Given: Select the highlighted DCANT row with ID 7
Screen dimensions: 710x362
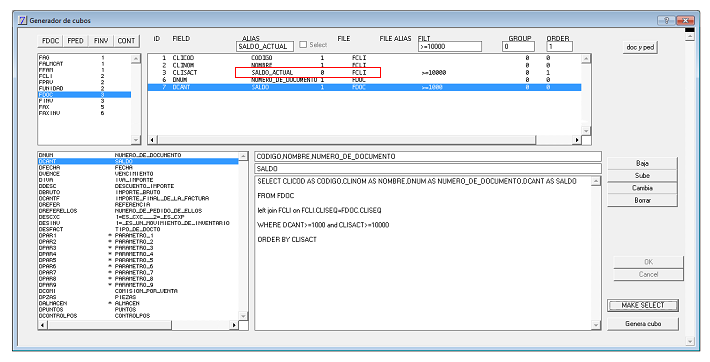Looking at the screenshot, I should [x=364, y=87].
